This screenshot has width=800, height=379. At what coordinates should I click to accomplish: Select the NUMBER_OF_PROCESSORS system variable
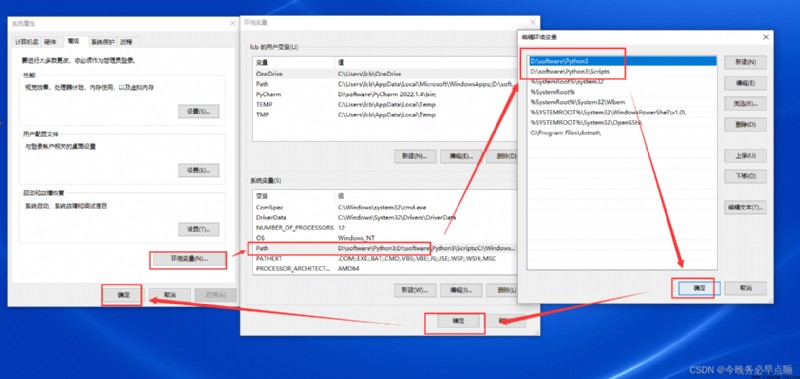click(385, 228)
